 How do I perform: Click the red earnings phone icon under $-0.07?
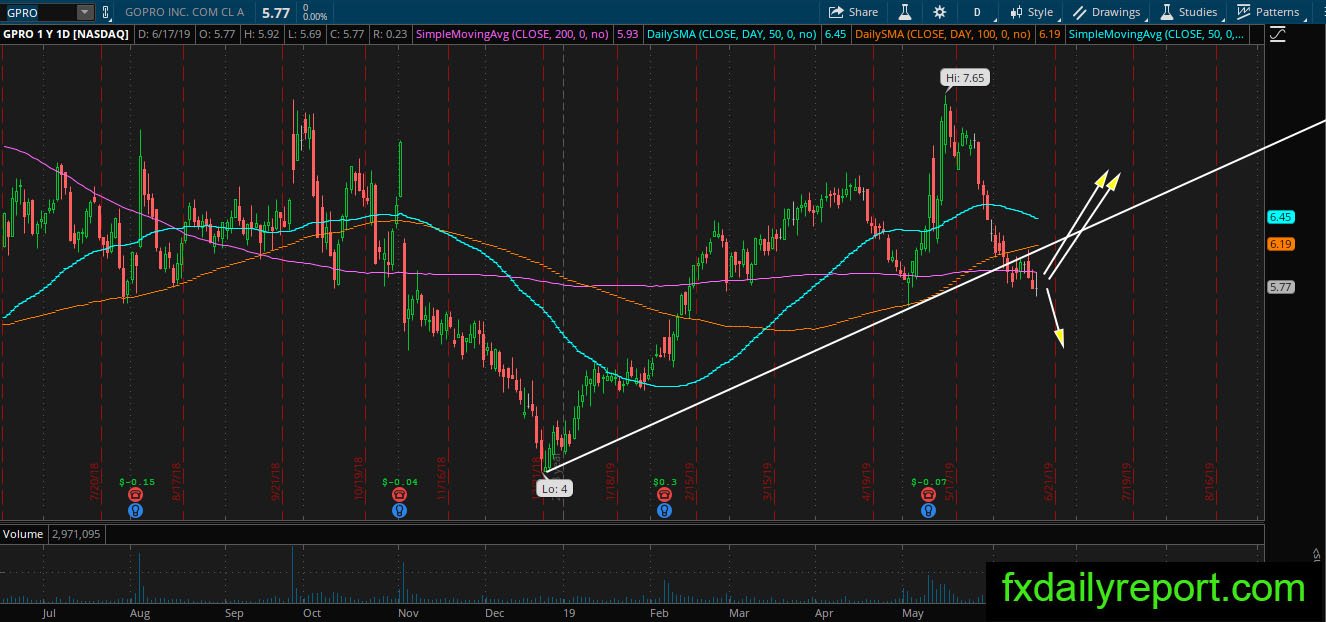929,494
